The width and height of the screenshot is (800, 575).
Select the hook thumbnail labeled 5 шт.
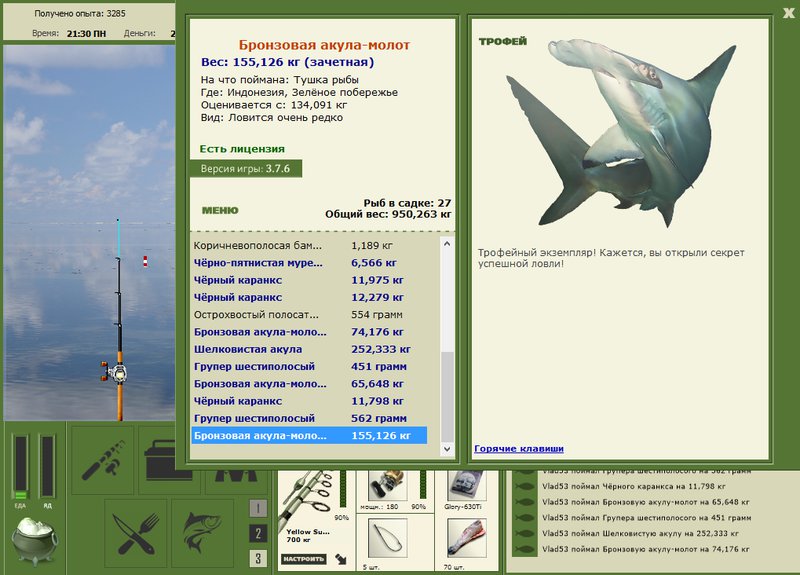(387, 538)
